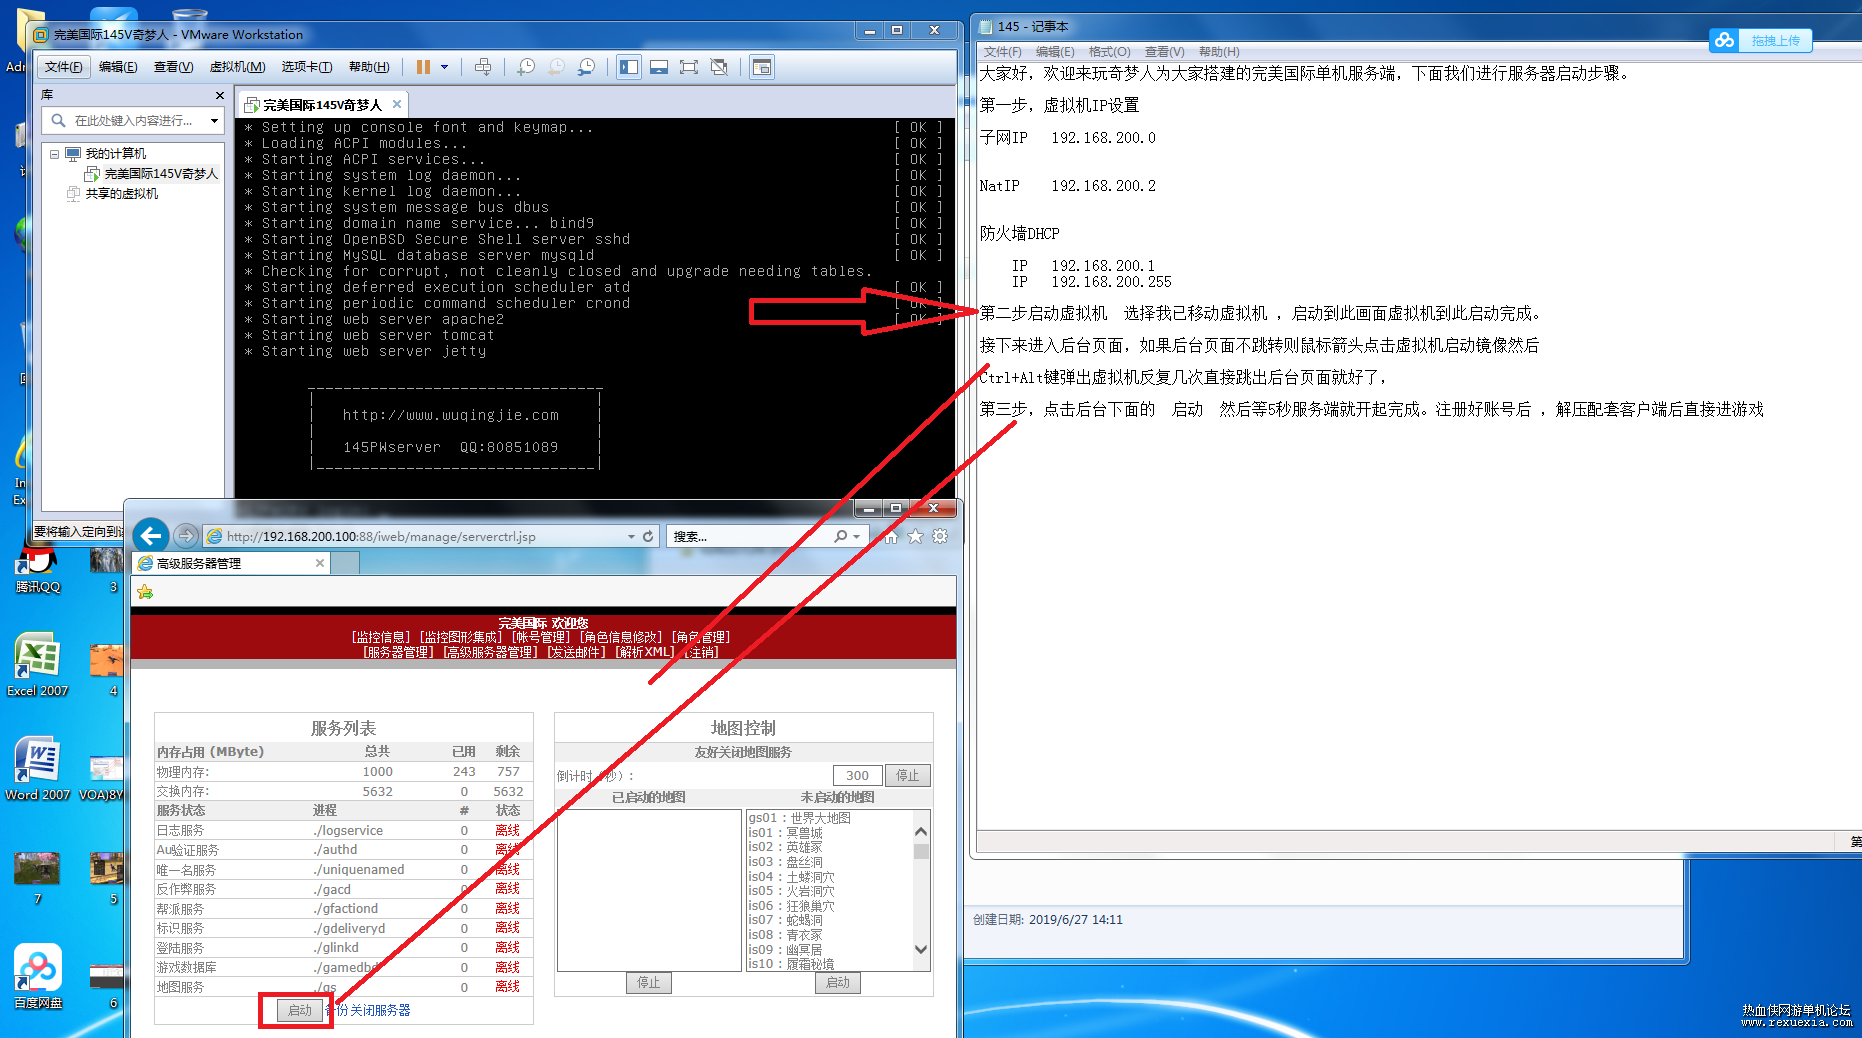This screenshot has width=1862, height=1038.
Task: Click the send Ctrl+Alt+Del toolbar icon
Action: [483, 67]
